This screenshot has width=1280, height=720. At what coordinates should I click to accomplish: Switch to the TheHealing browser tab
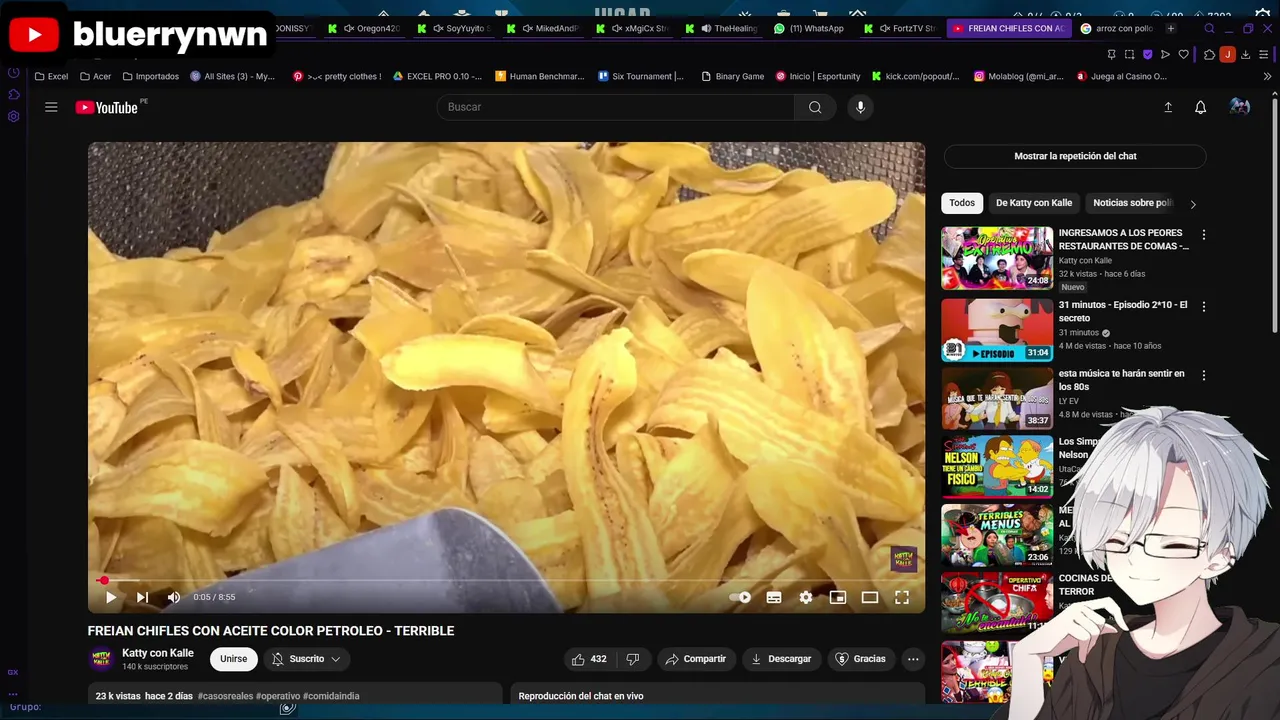727,29
